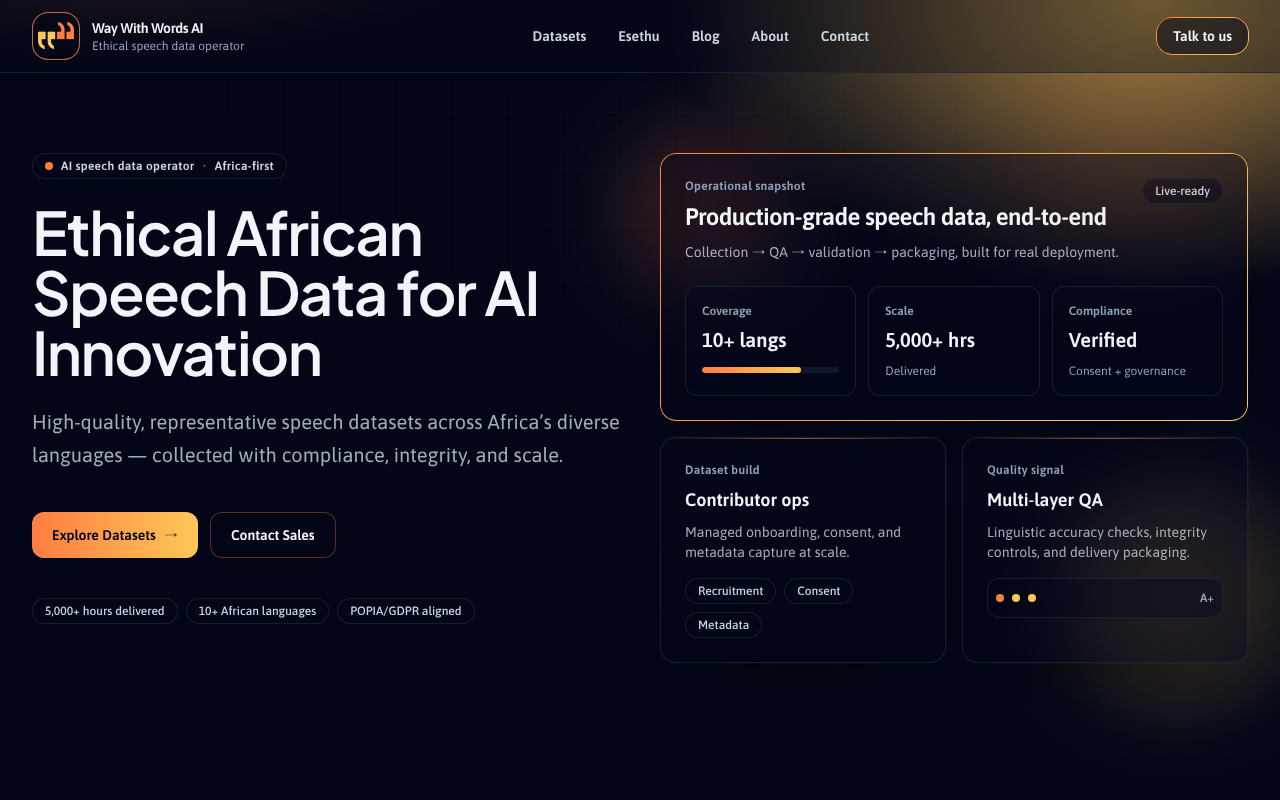This screenshot has height=800, width=1280.
Task: Open the Contact nav link
Action: coord(844,36)
